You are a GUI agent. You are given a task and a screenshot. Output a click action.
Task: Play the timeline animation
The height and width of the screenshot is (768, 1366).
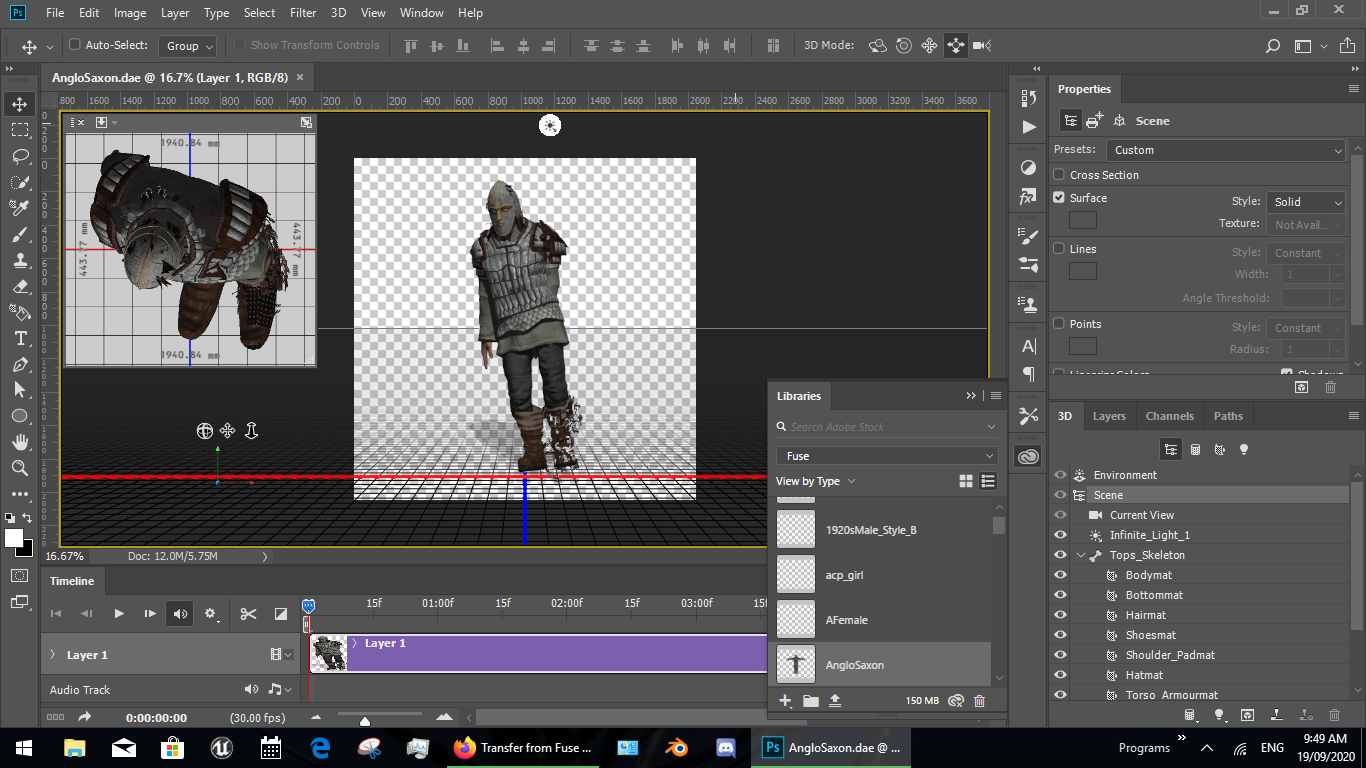(118, 613)
